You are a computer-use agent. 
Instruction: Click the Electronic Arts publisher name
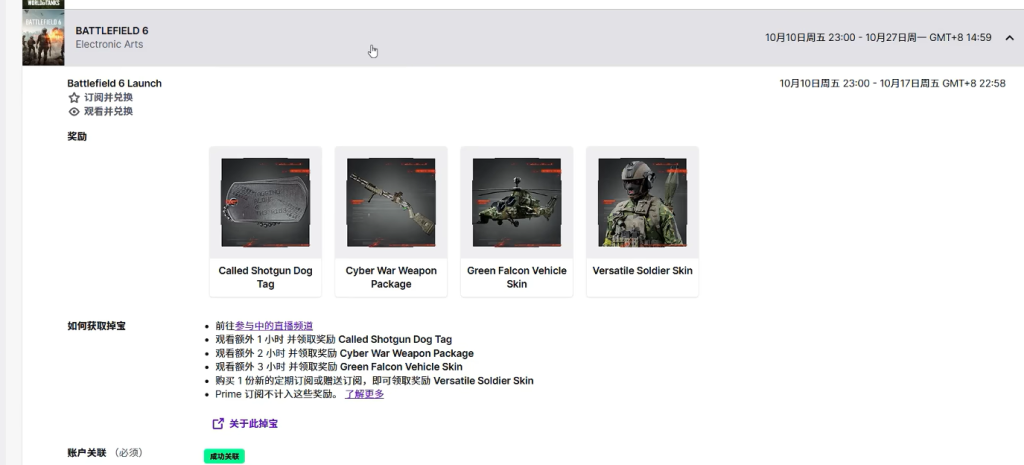click(112, 45)
